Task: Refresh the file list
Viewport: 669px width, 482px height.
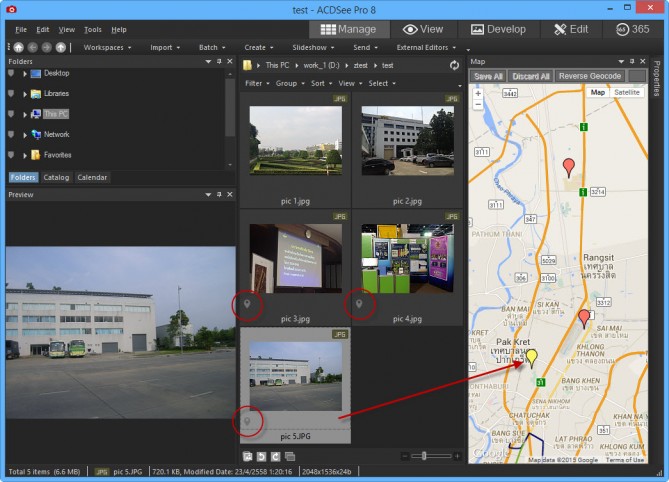Action: (454, 65)
